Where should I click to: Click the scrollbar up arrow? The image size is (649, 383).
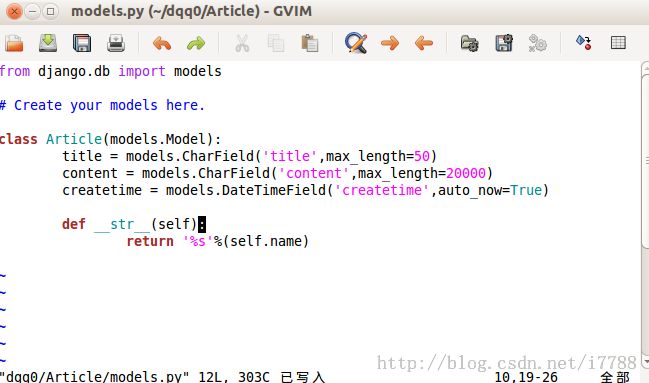(x=645, y=67)
